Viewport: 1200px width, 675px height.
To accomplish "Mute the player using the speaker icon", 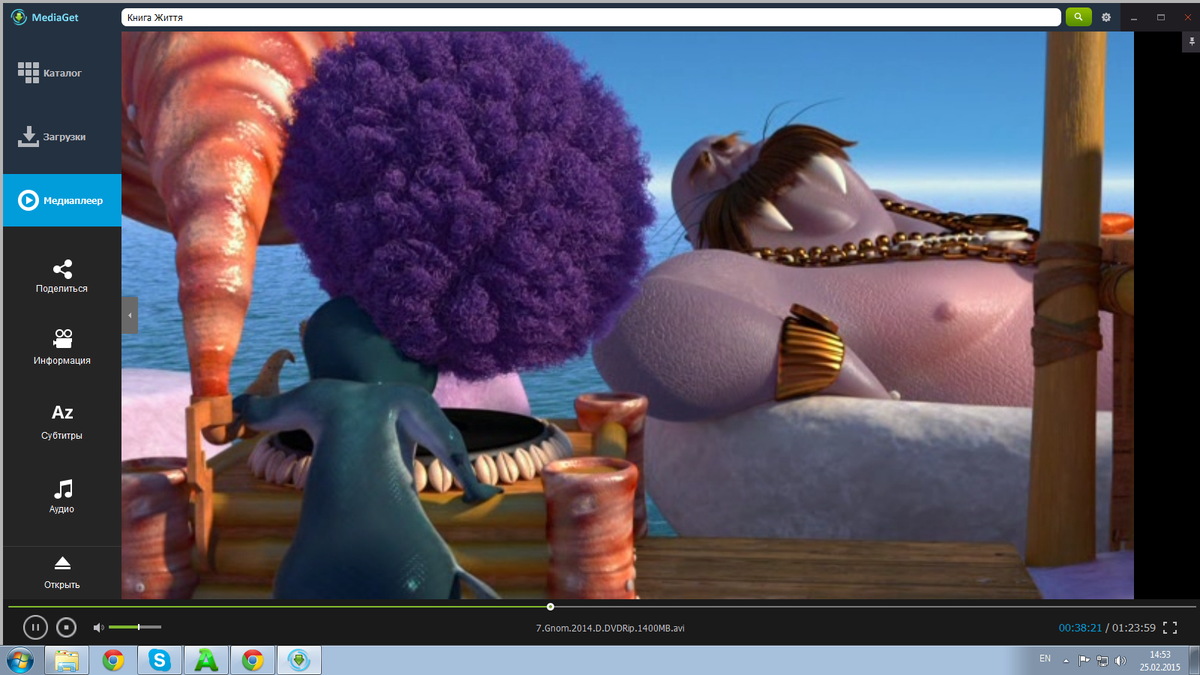I will 98,628.
